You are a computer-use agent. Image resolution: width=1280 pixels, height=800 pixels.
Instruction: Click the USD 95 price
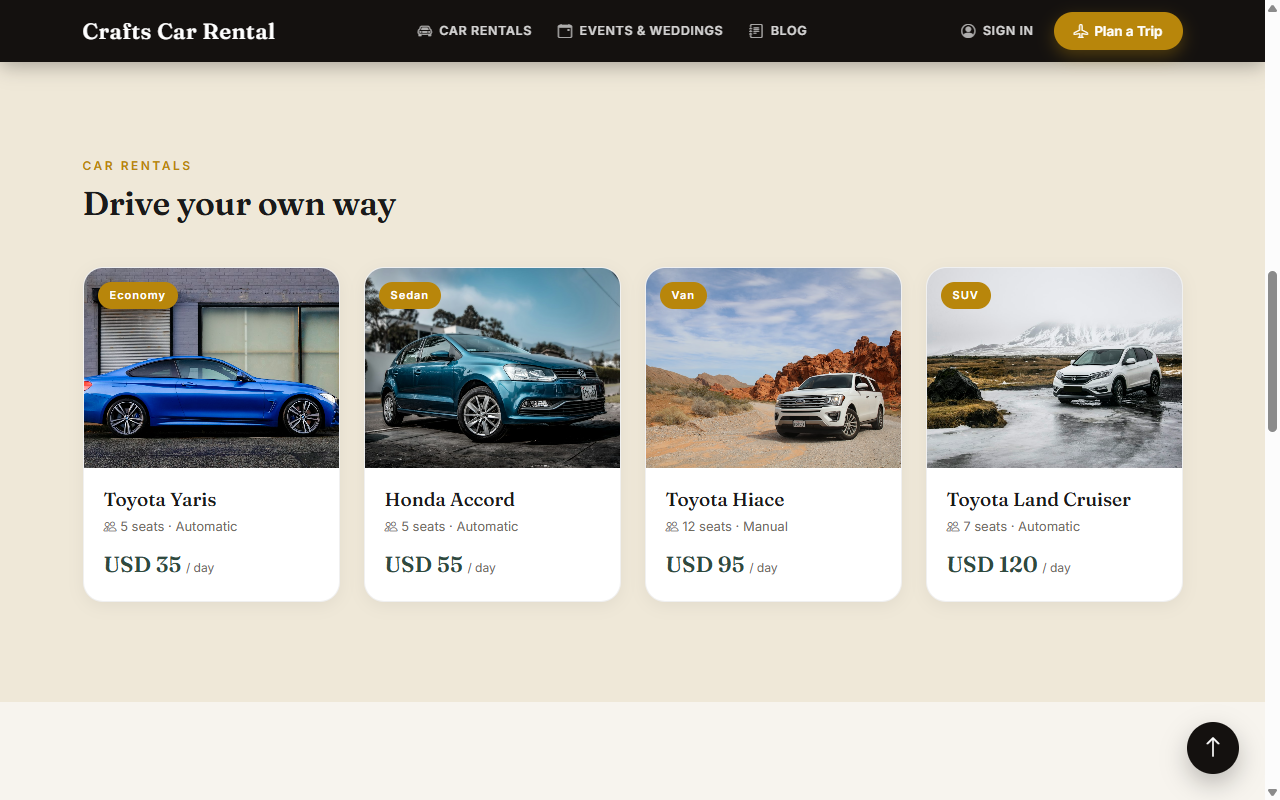[705, 565]
